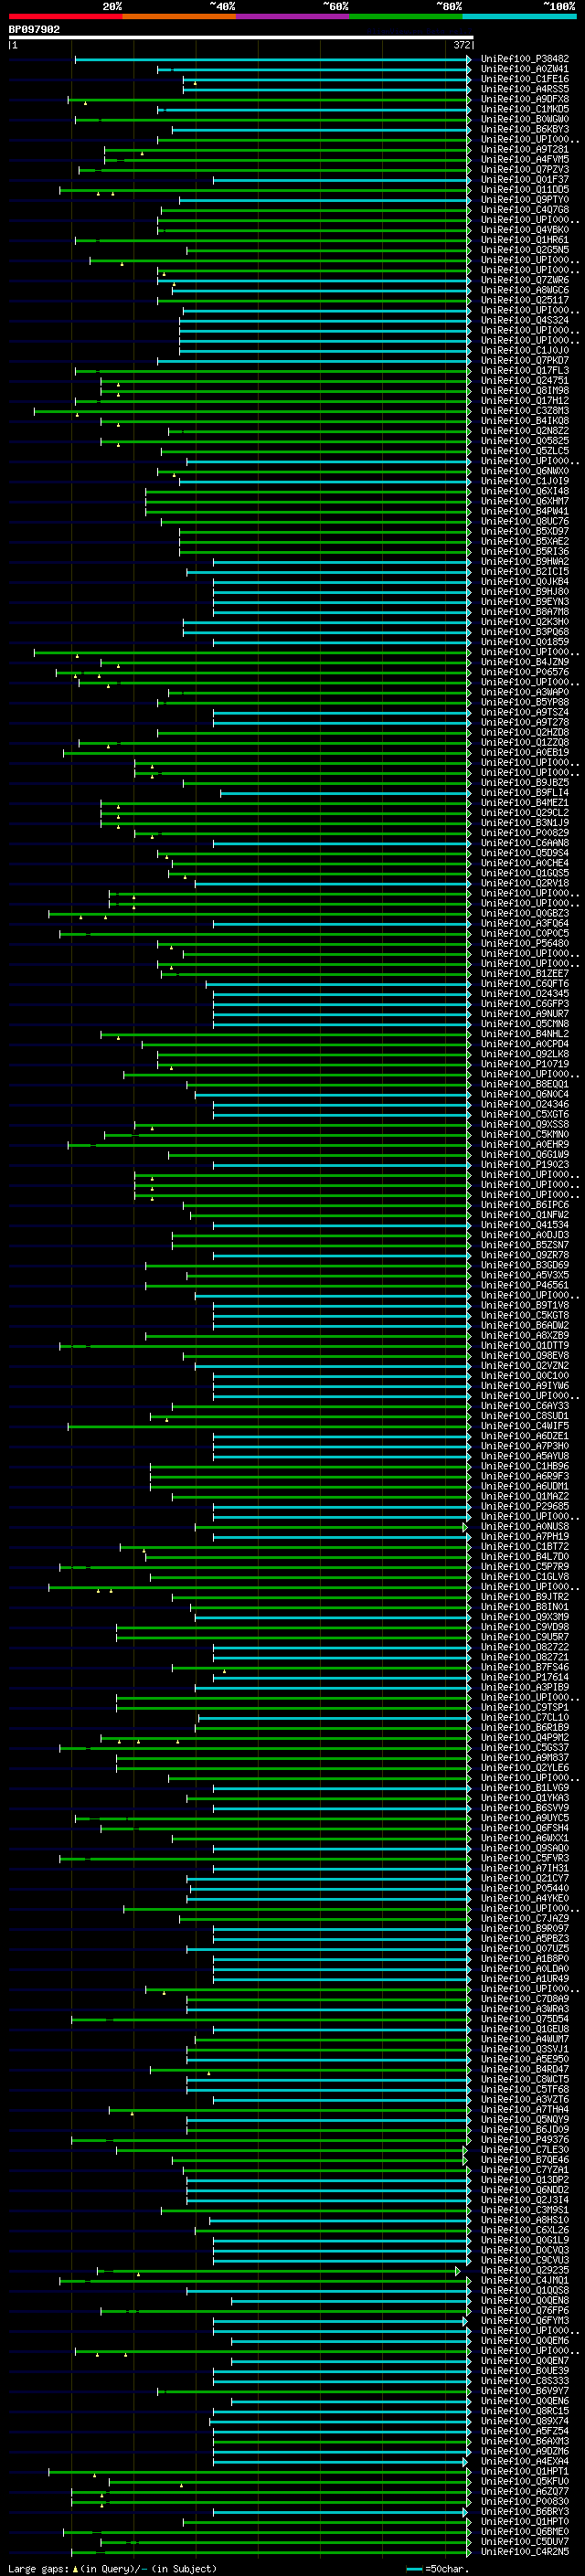Open the UniRef100_B6V9Y7 hit
This screenshot has height=2576, width=585.
524,2392
